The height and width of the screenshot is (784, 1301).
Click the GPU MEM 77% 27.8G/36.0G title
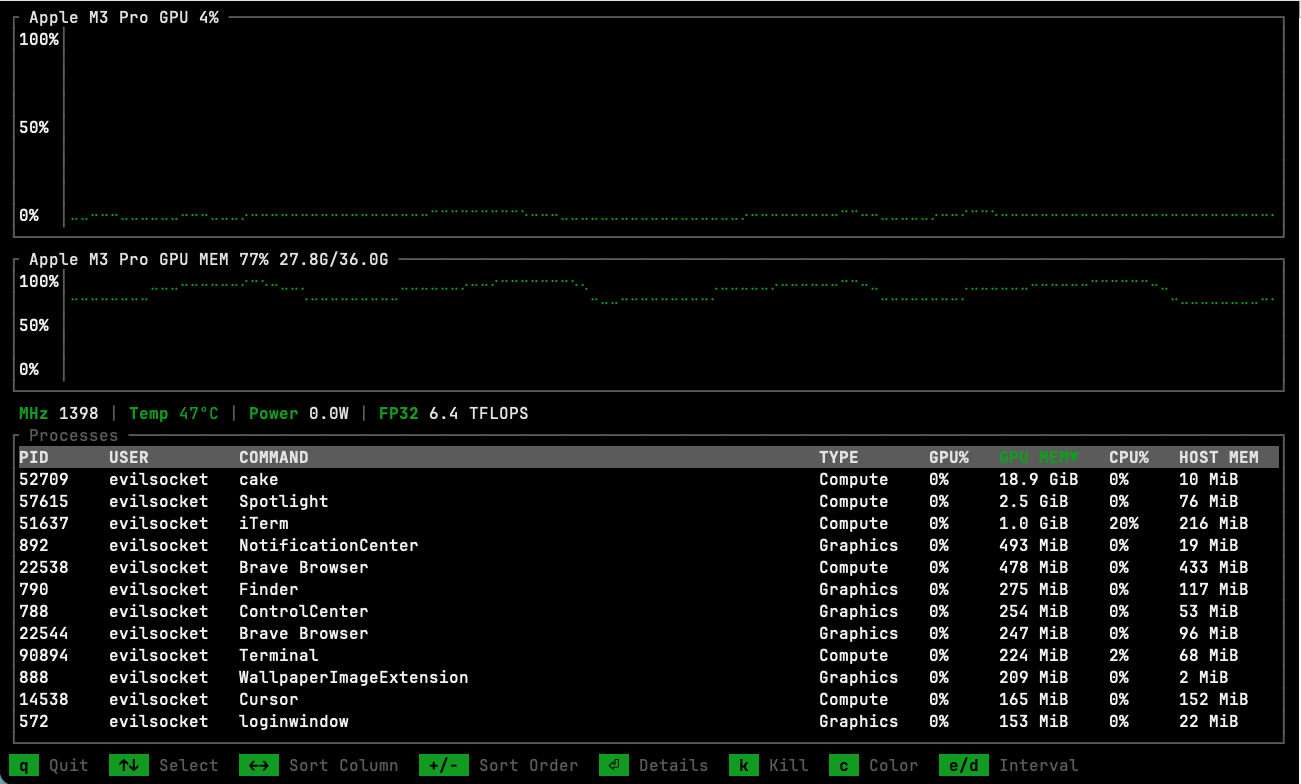209,259
